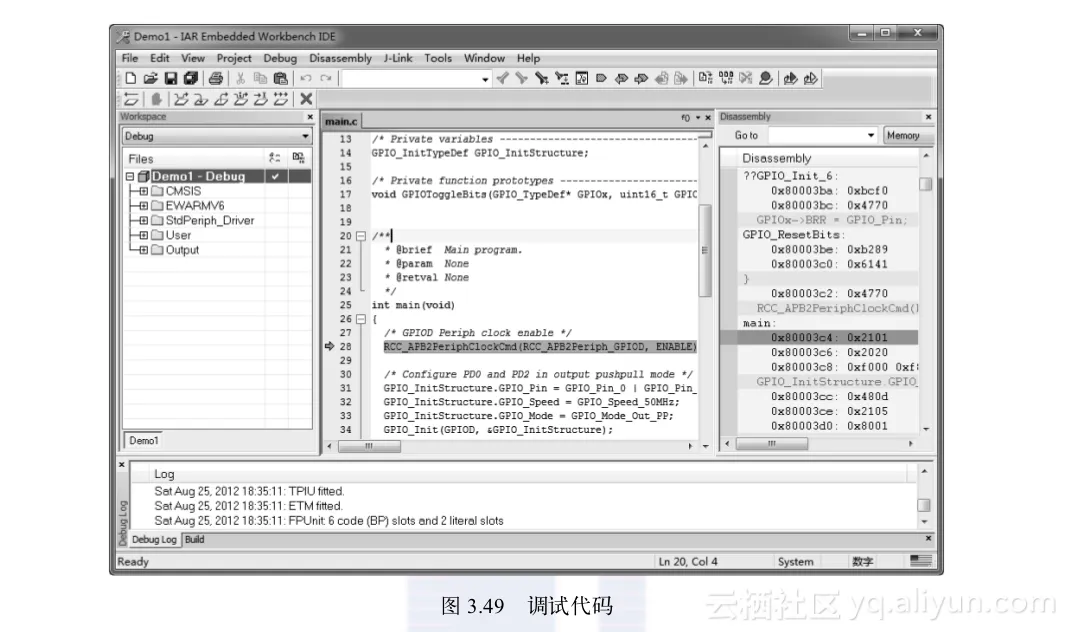The height and width of the screenshot is (632, 1068).
Task: Click the Find Next flashlight icon
Action: click(522, 79)
